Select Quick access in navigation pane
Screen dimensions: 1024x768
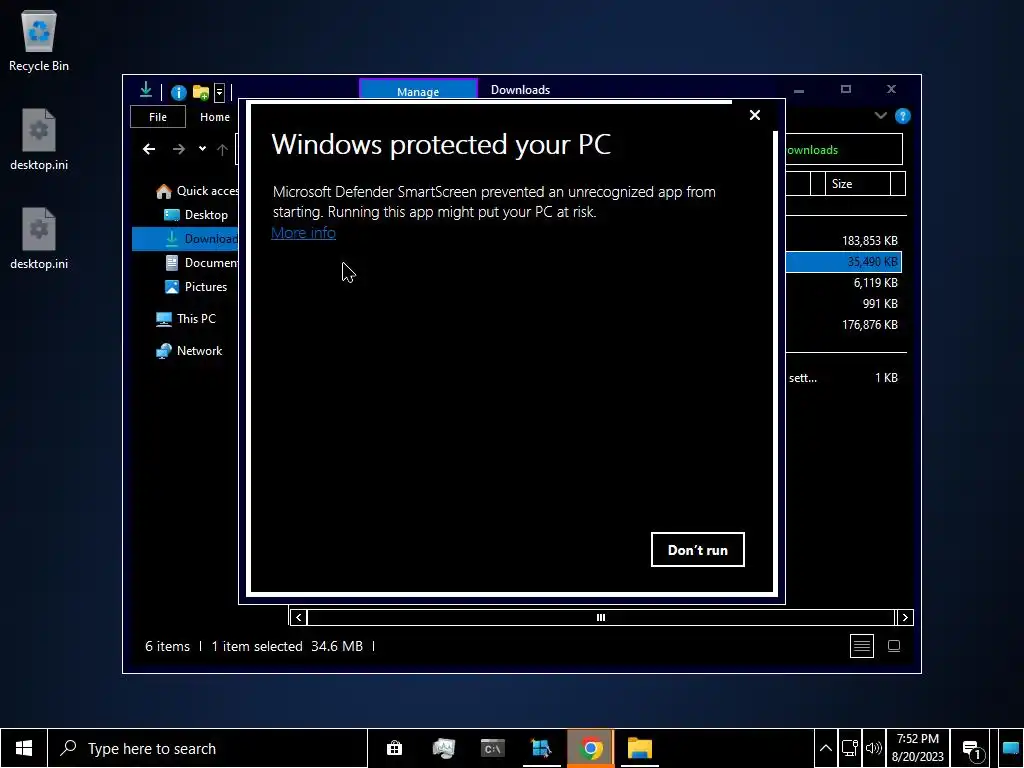pyautogui.click(x=197, y=191)
